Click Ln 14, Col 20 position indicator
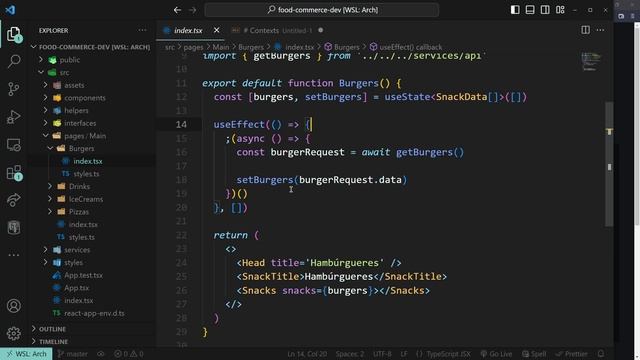The width and height of the screenshot is (640, 360). pos(307,353)
